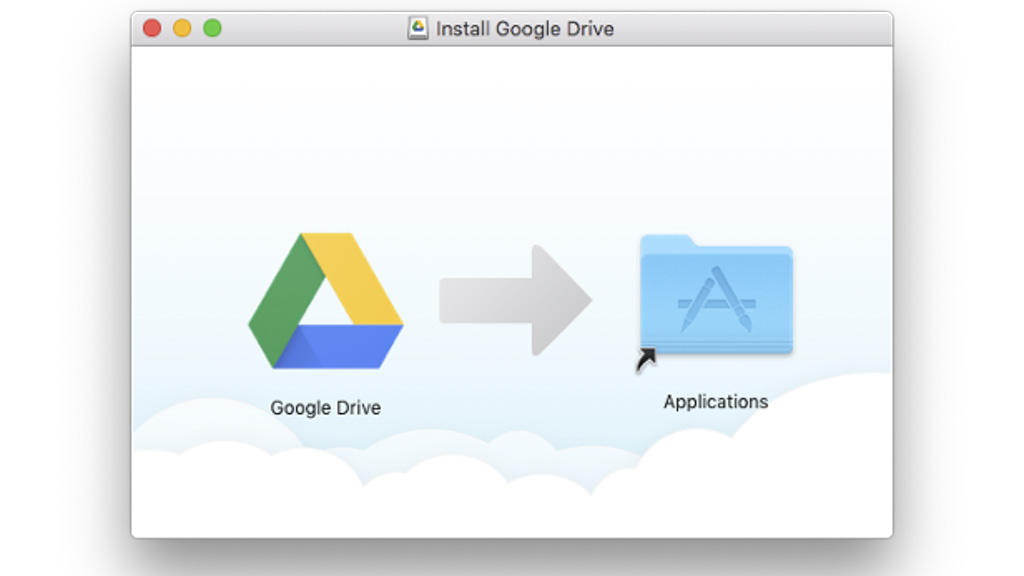
Task: Zoom the window using the green button
Action: 212,28
